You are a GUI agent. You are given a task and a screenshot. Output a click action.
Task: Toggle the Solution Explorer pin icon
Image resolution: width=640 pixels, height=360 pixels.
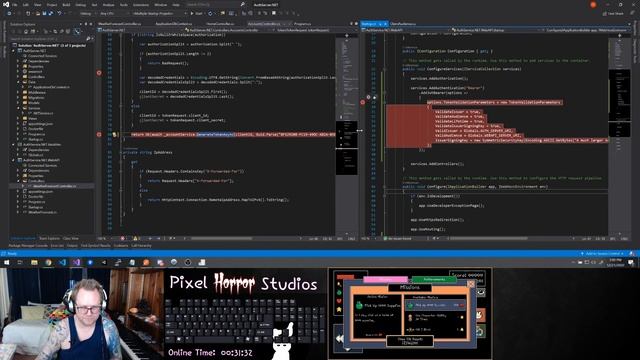(x=85, y=24)
